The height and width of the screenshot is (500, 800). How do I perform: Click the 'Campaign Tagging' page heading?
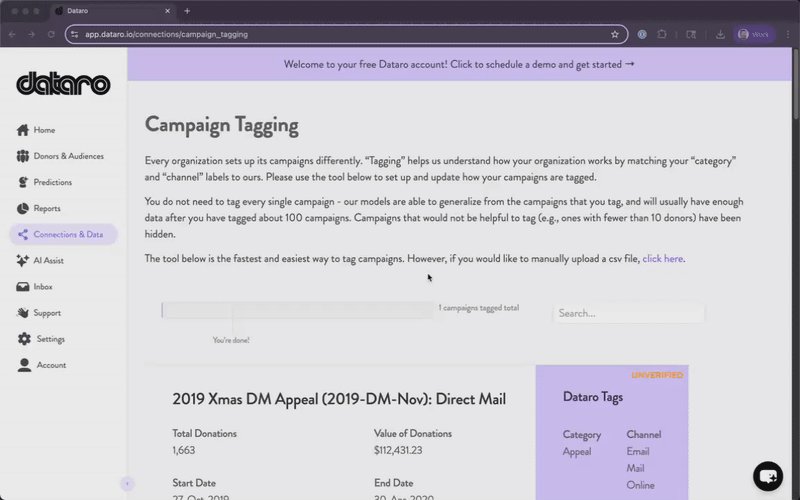(221, 125)
